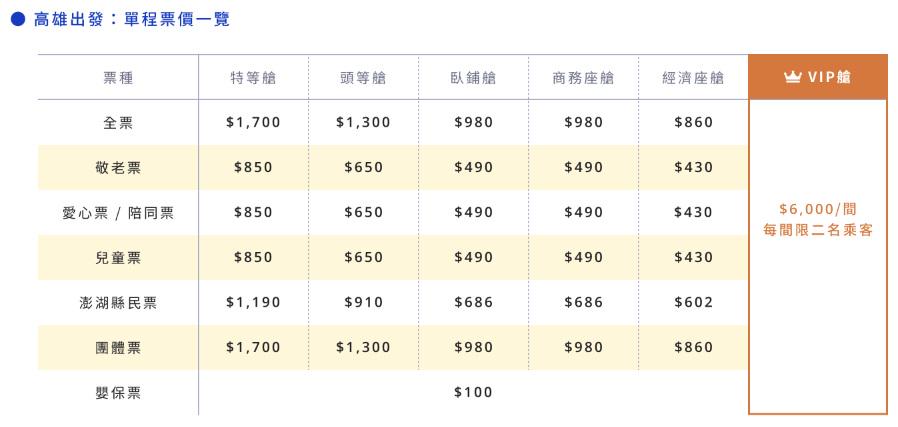Viewport: 898px width, 427px height.
Task: Click the 愛心票 / 陪同票 row label
Action: 119,213
